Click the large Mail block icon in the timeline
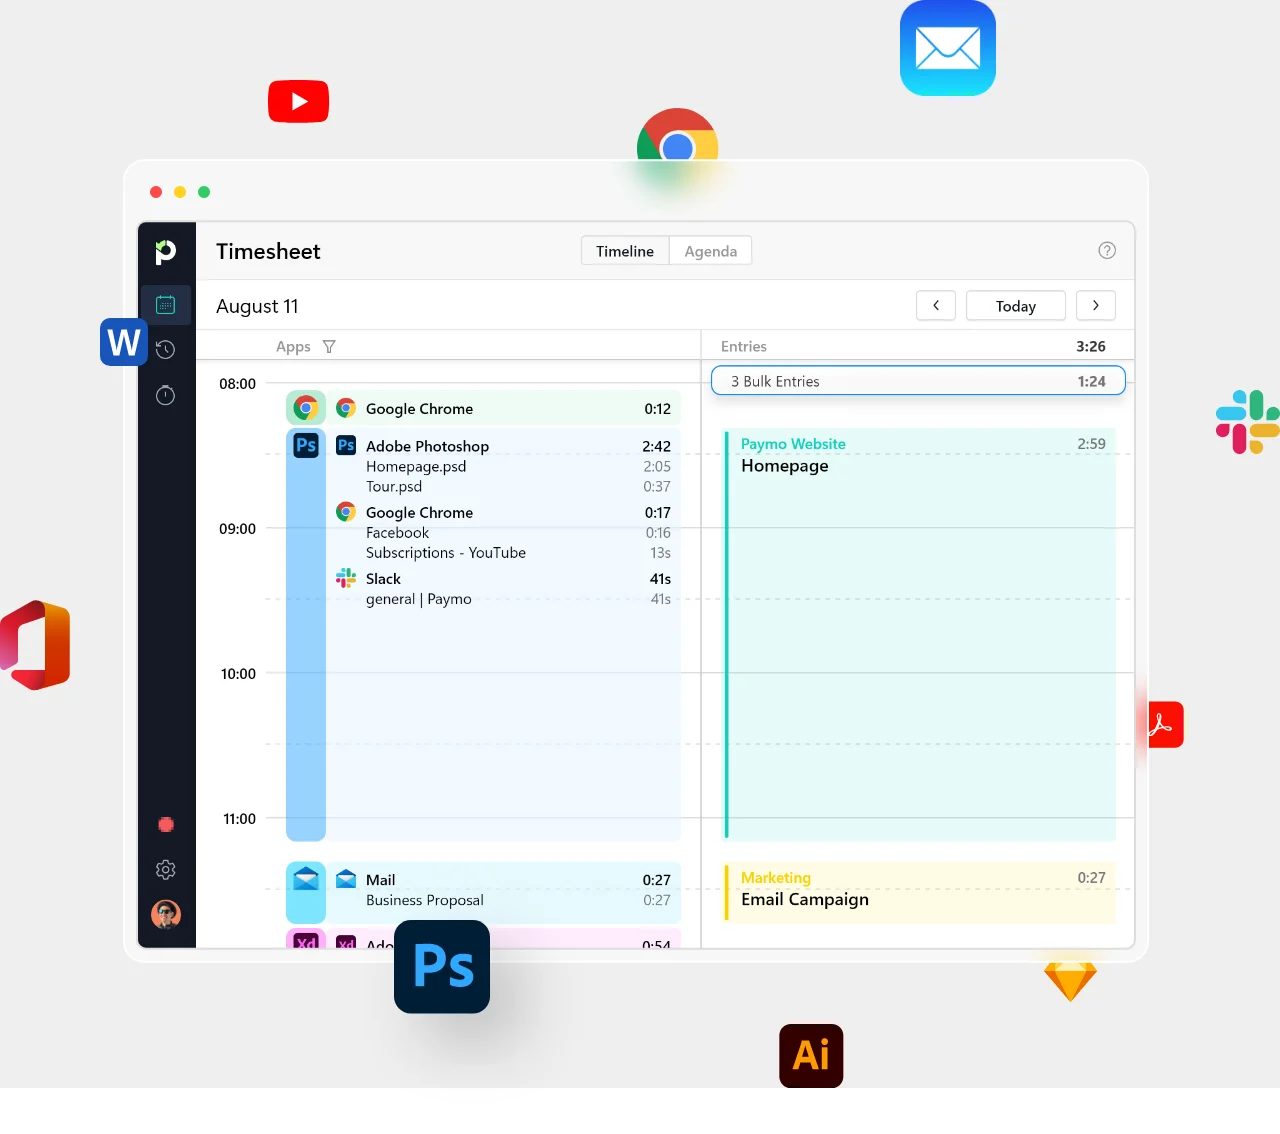1280x1134 pixels. [x=306, y=879]
